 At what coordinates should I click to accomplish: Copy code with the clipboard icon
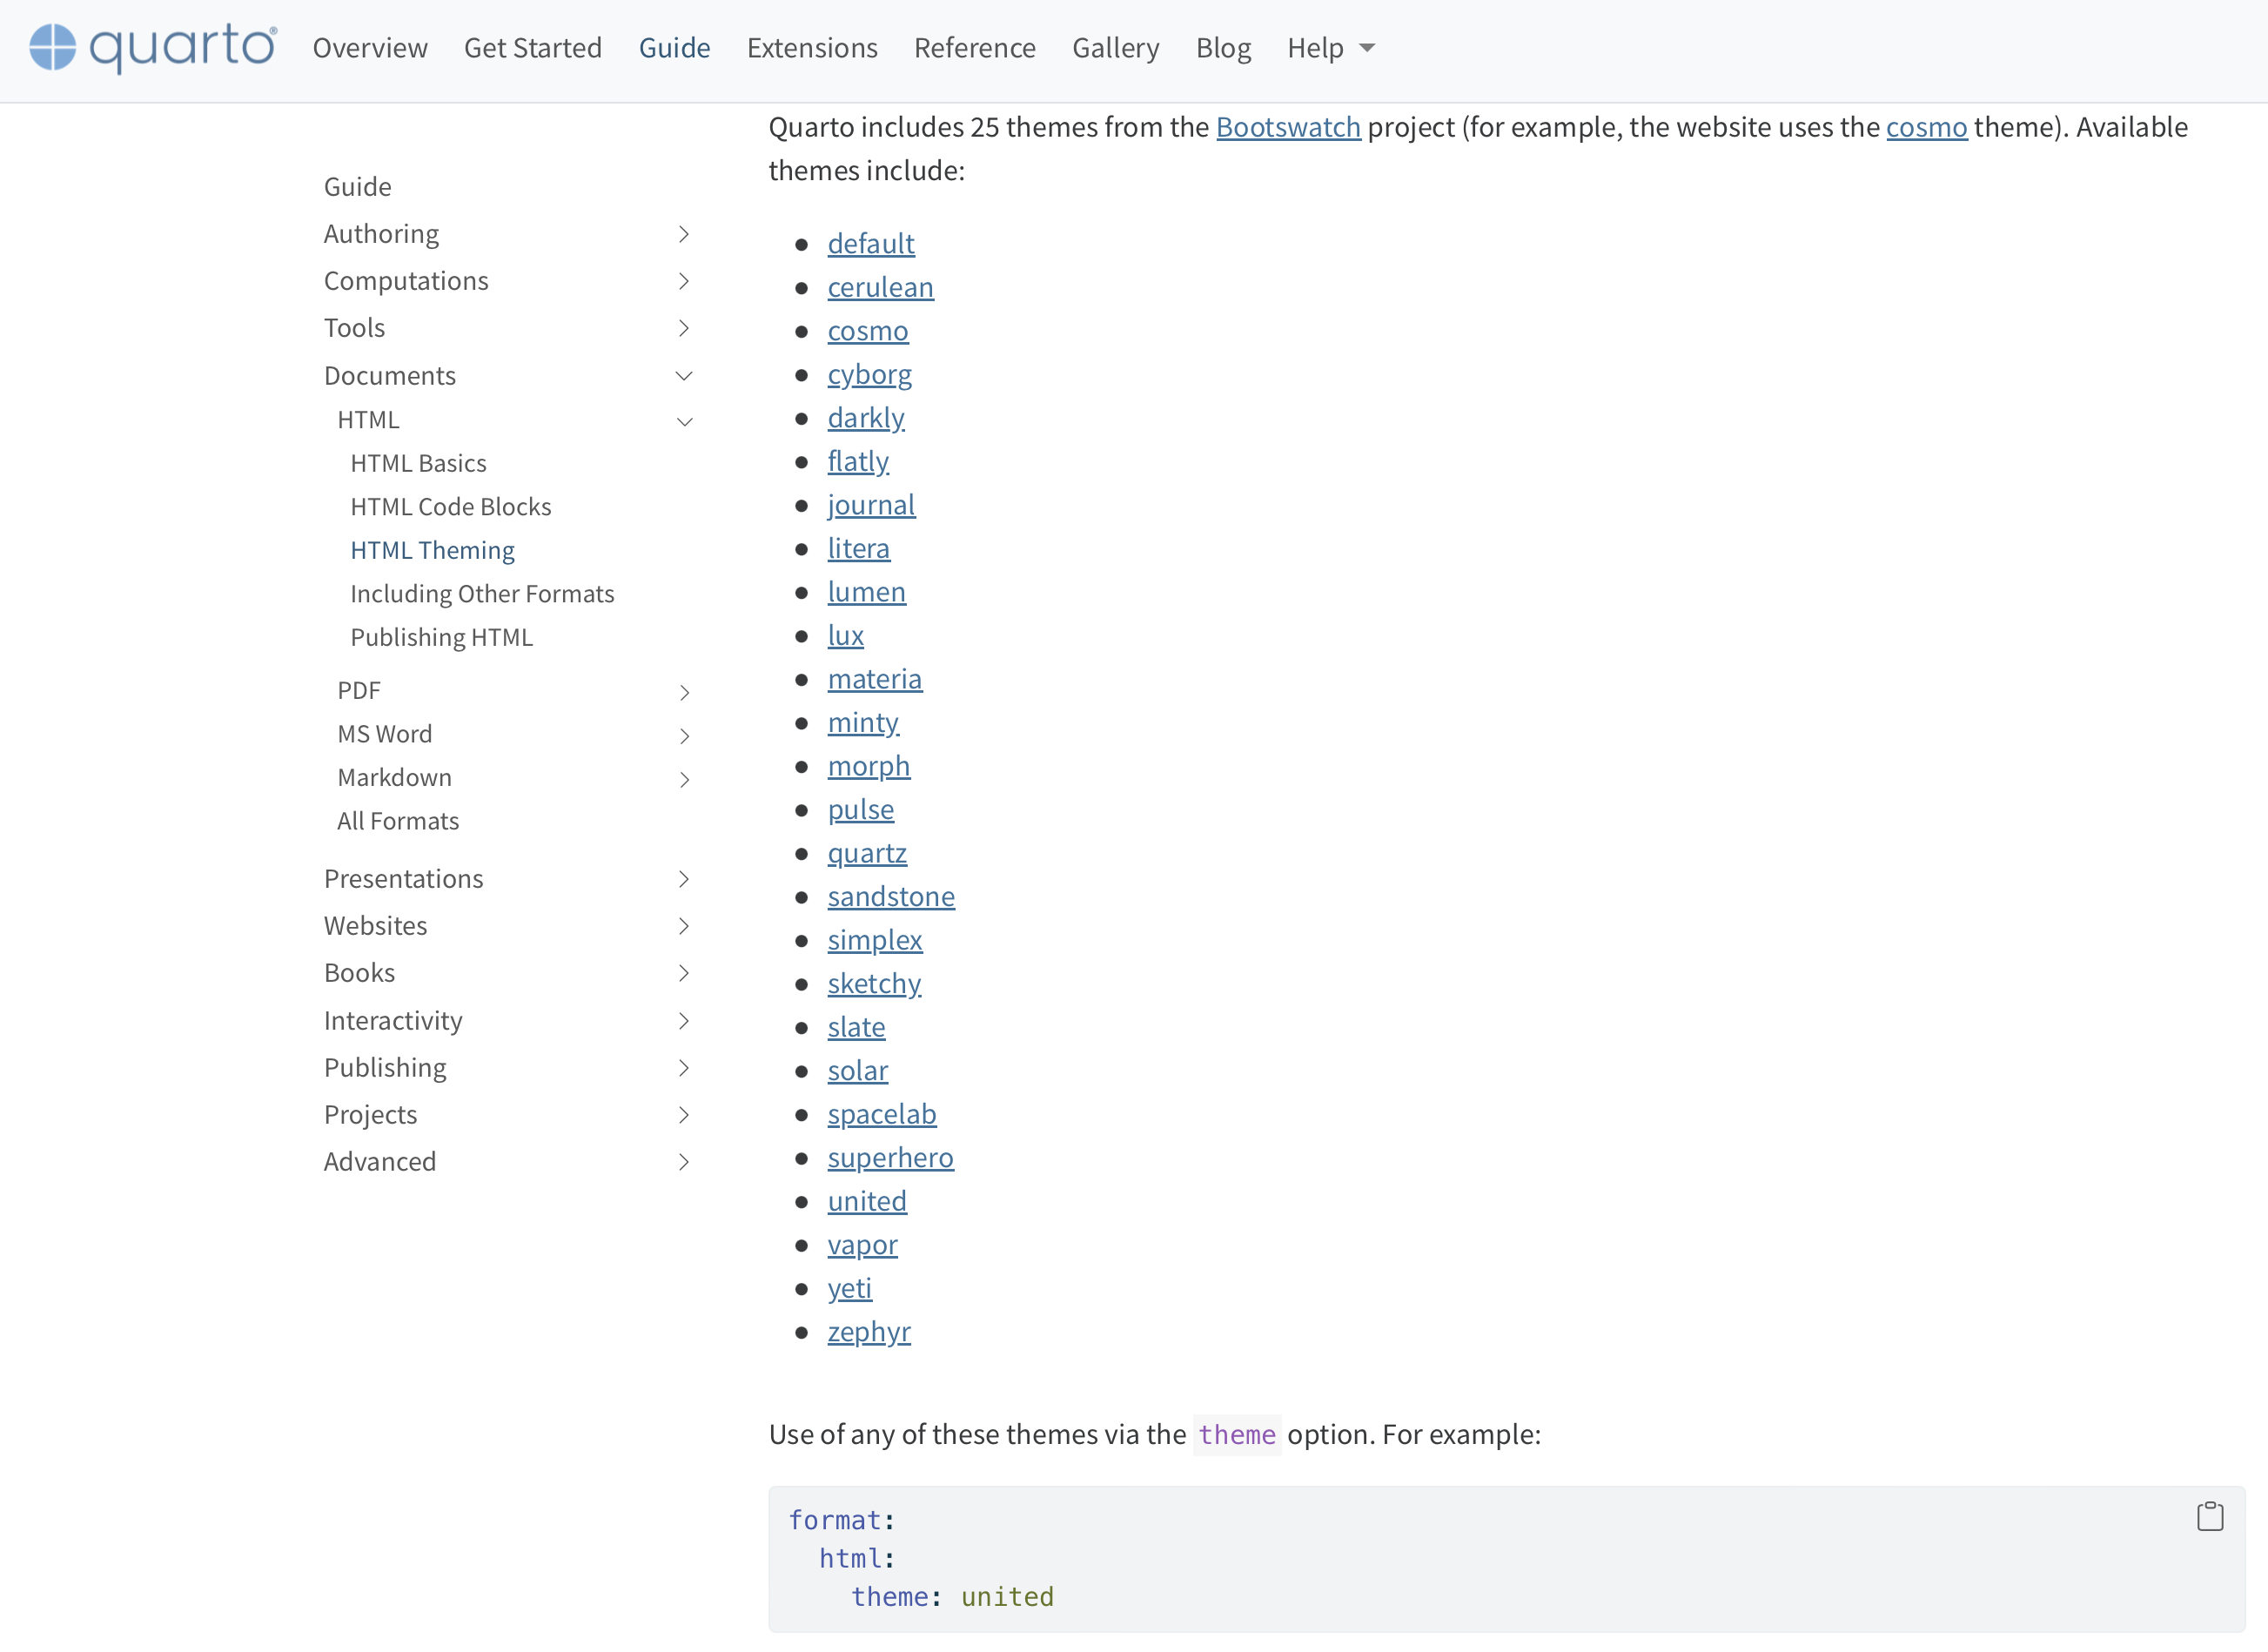tap(2209, 1517)
